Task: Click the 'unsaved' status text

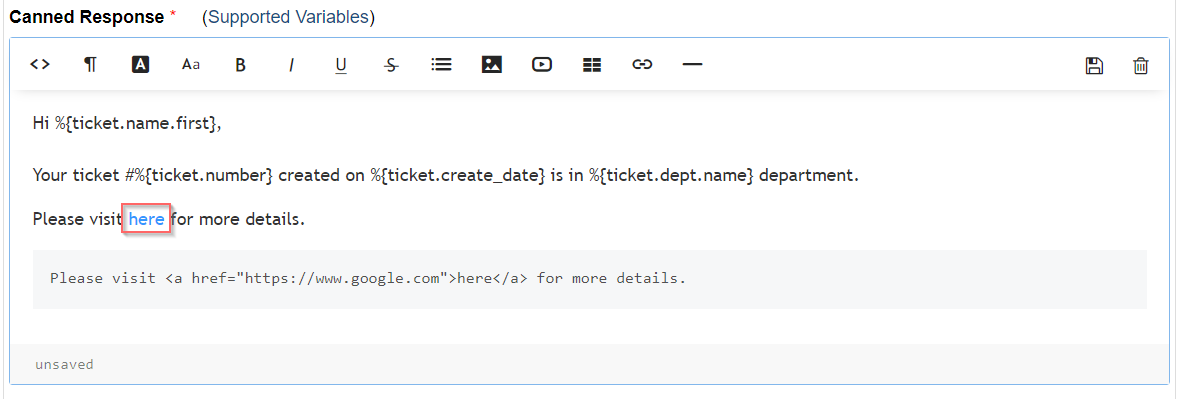Action: coord(64,365)
